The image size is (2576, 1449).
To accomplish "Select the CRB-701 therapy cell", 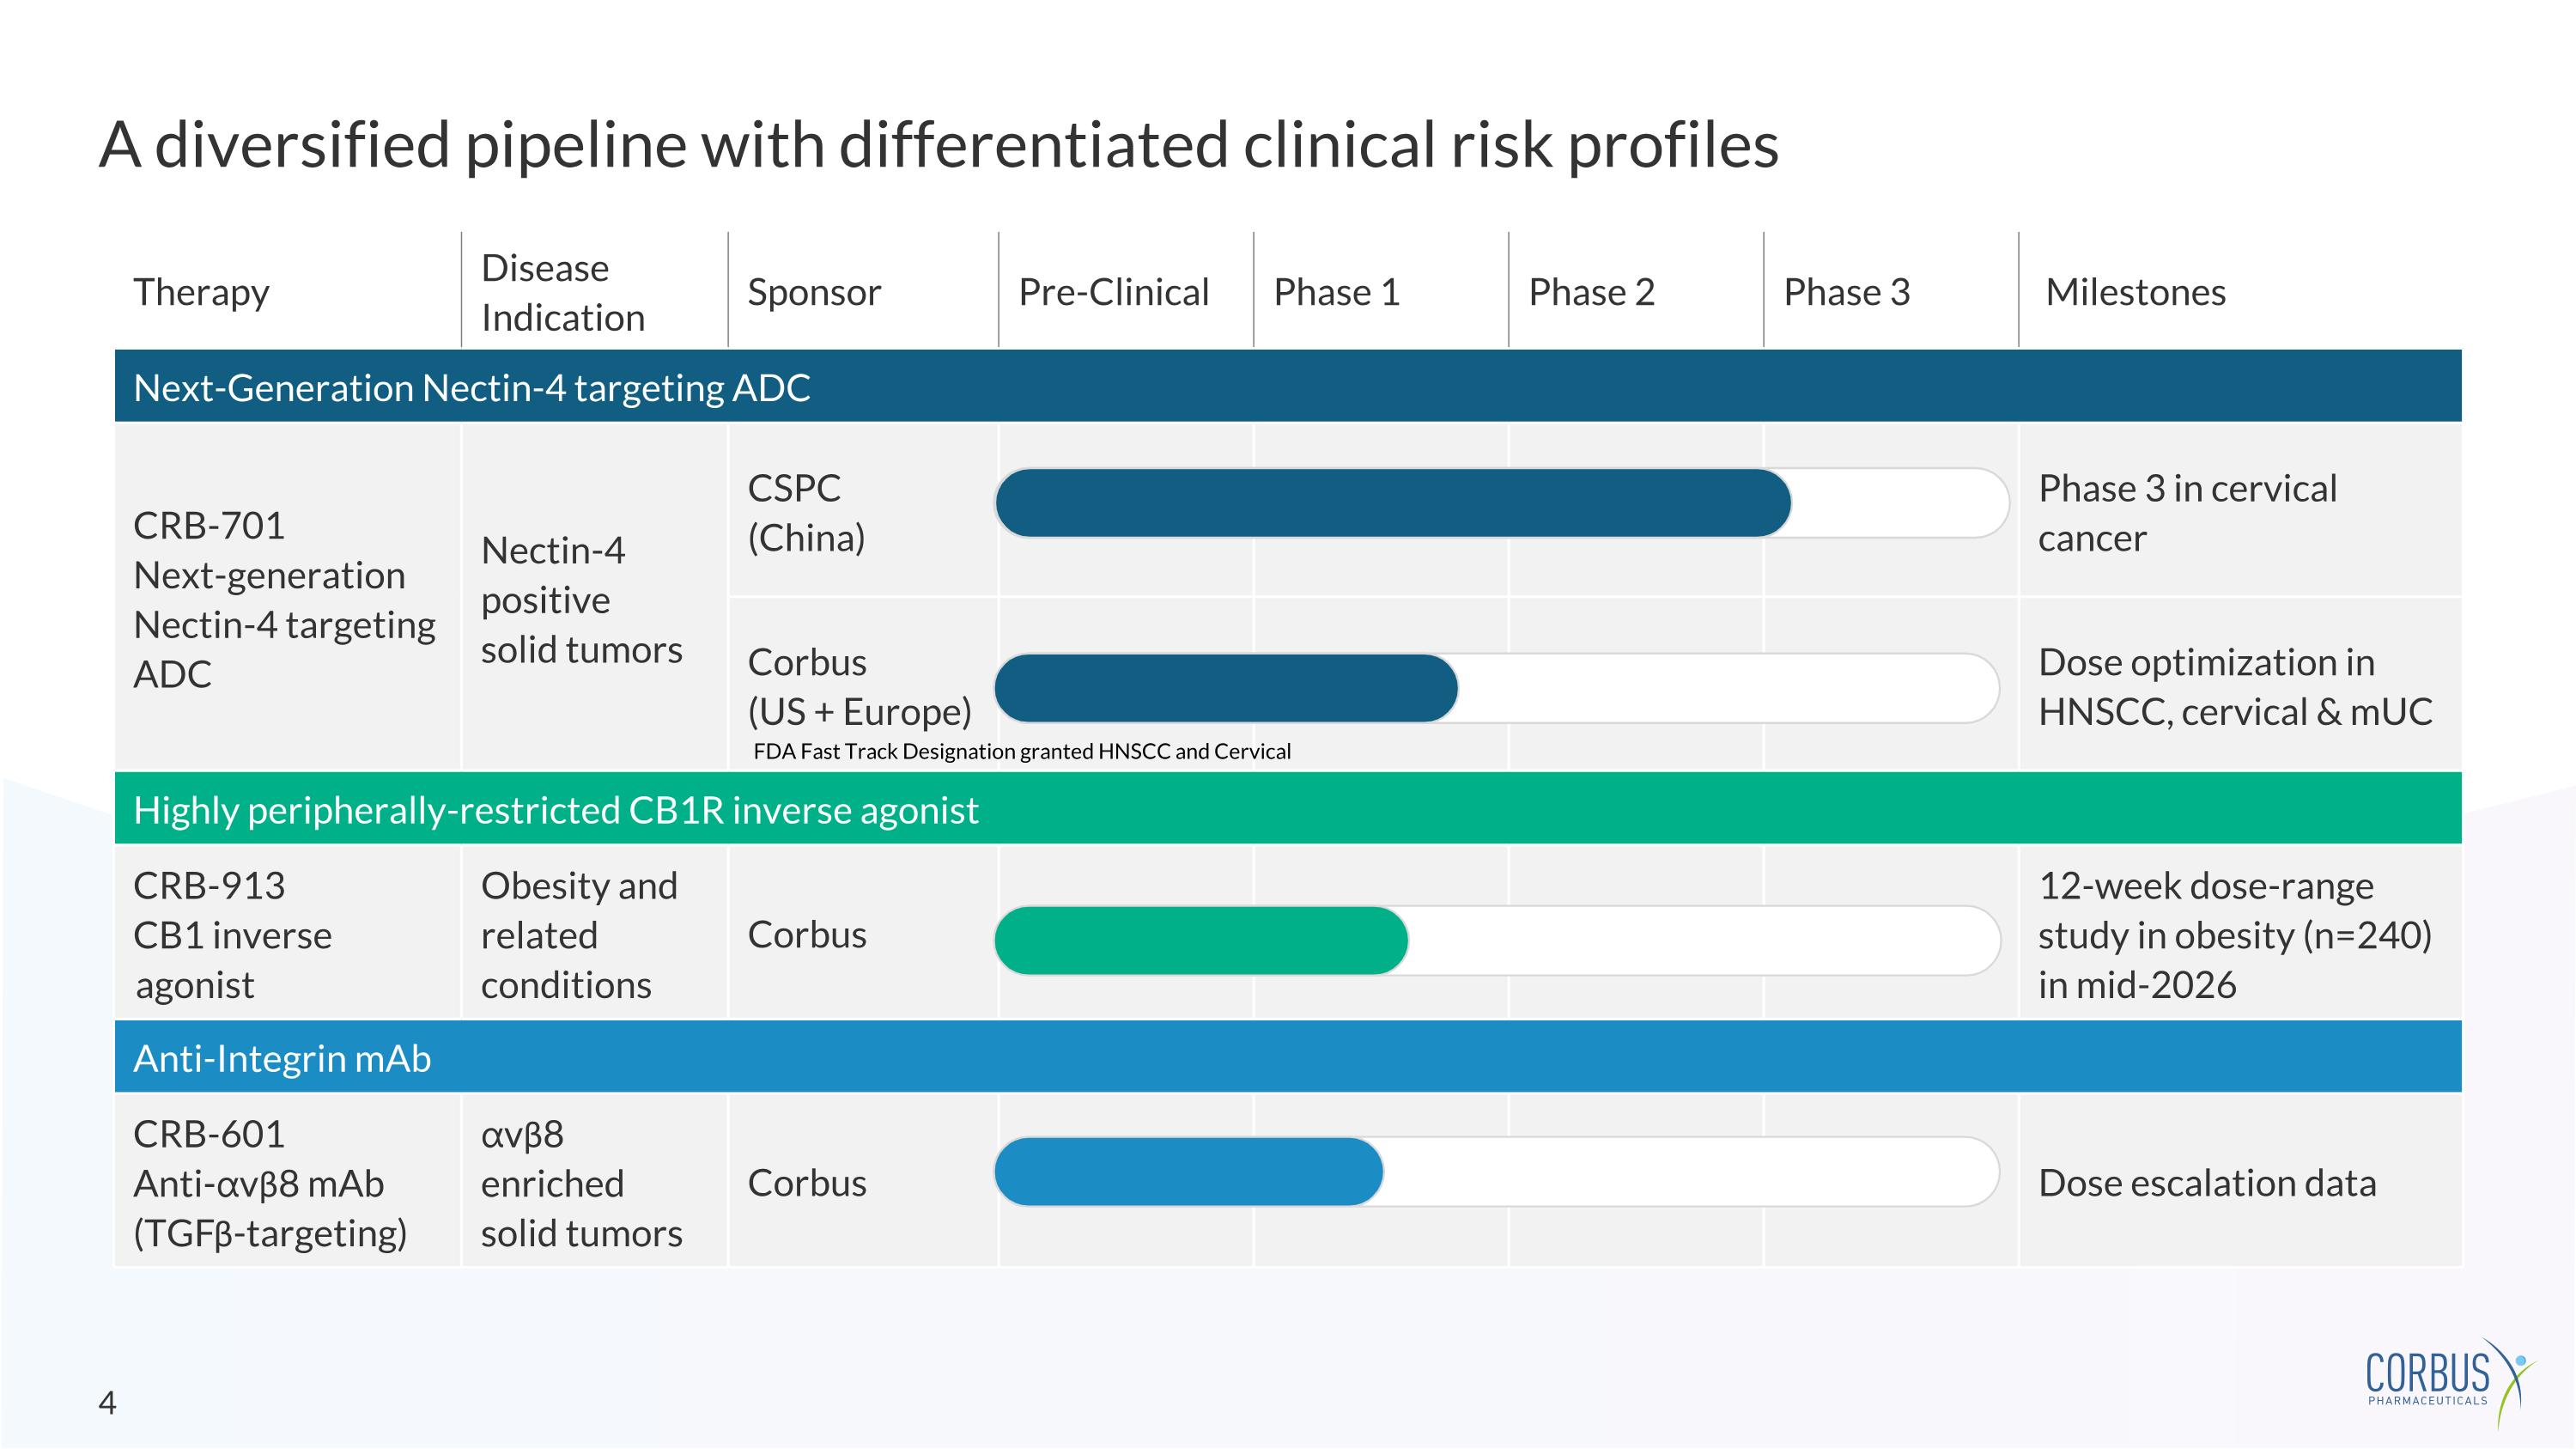I will pos(284,599).
